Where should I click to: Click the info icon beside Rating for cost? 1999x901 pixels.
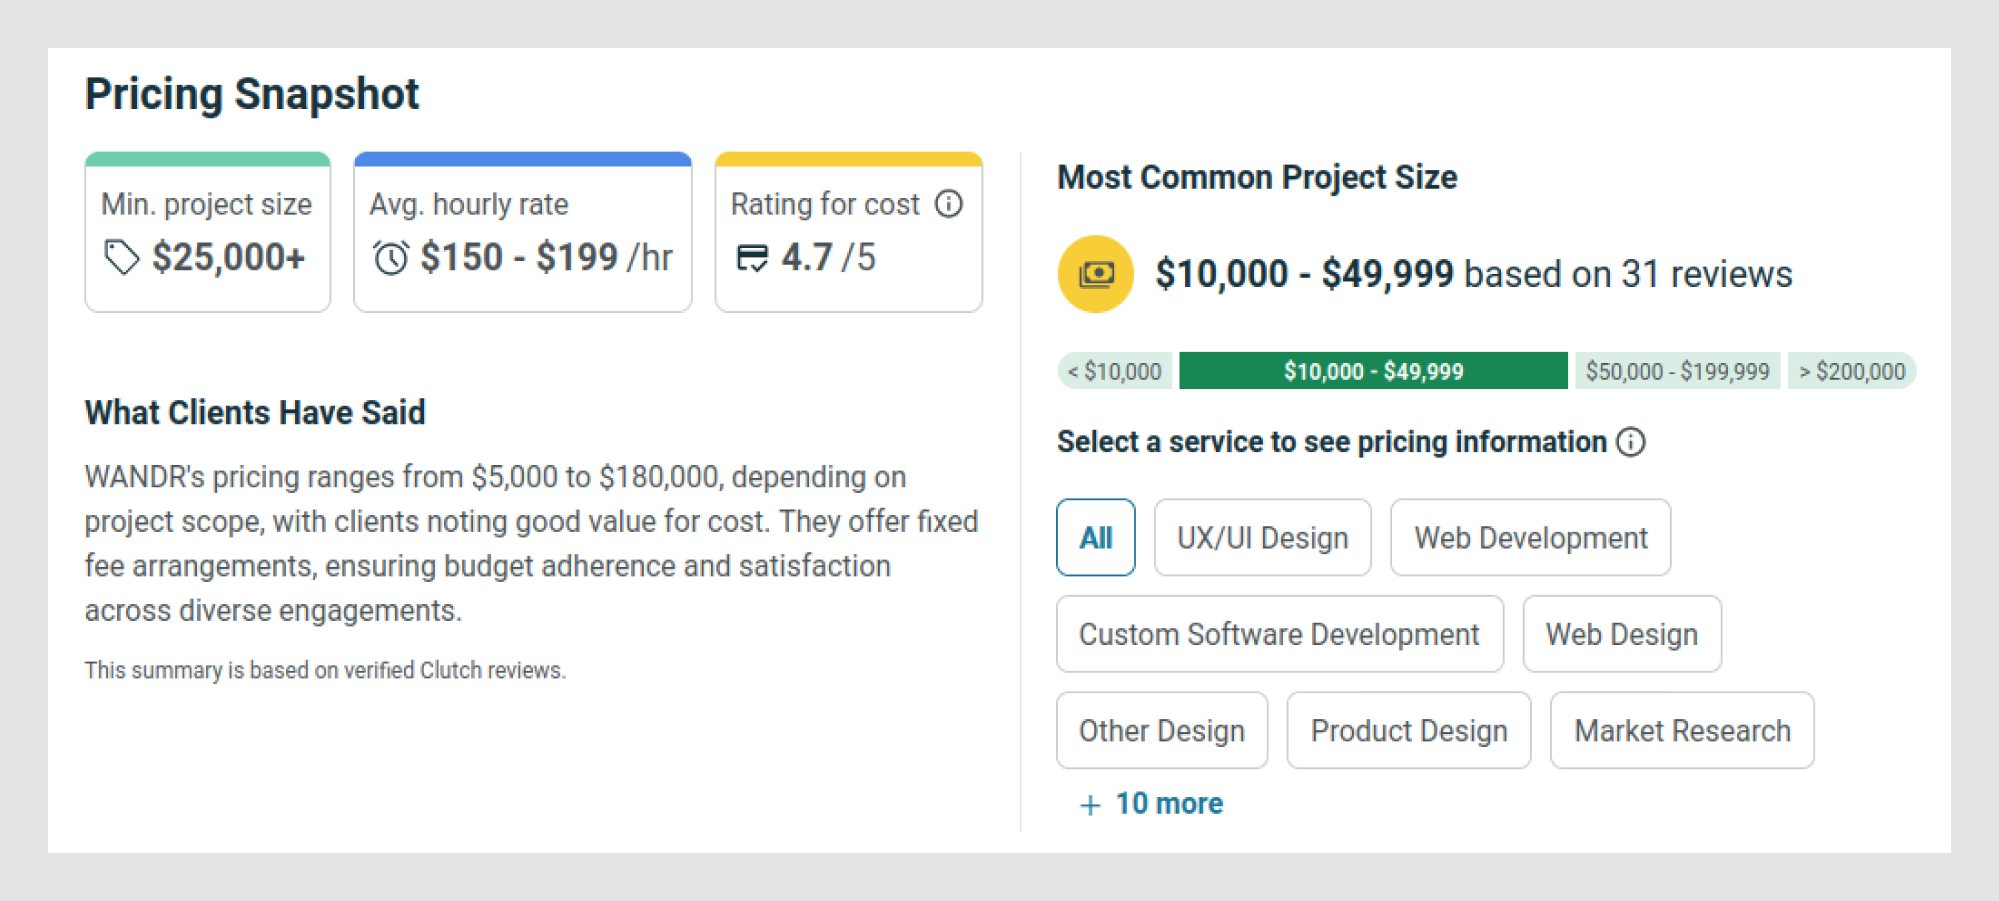click(x=949, y=204)
